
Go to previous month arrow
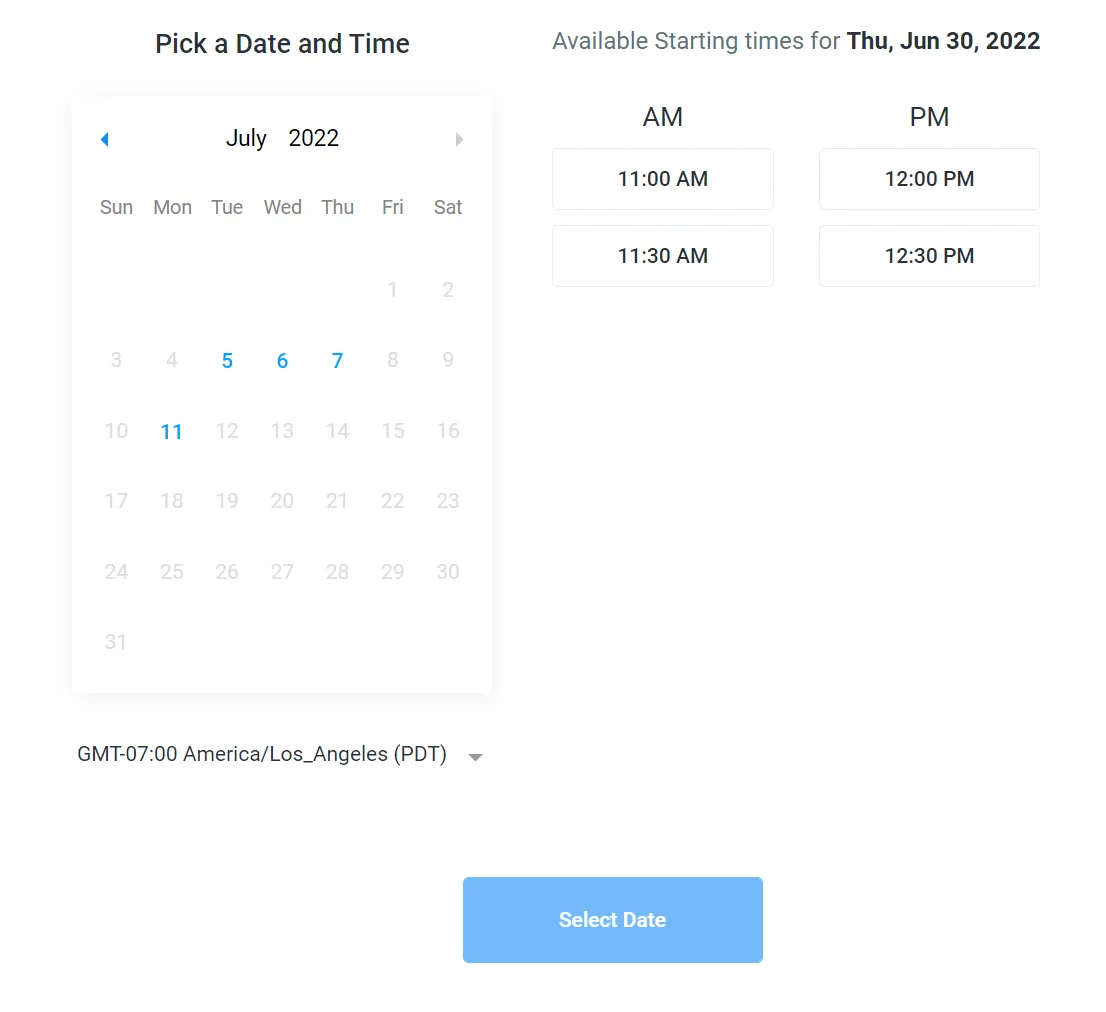tap(105, 139)
